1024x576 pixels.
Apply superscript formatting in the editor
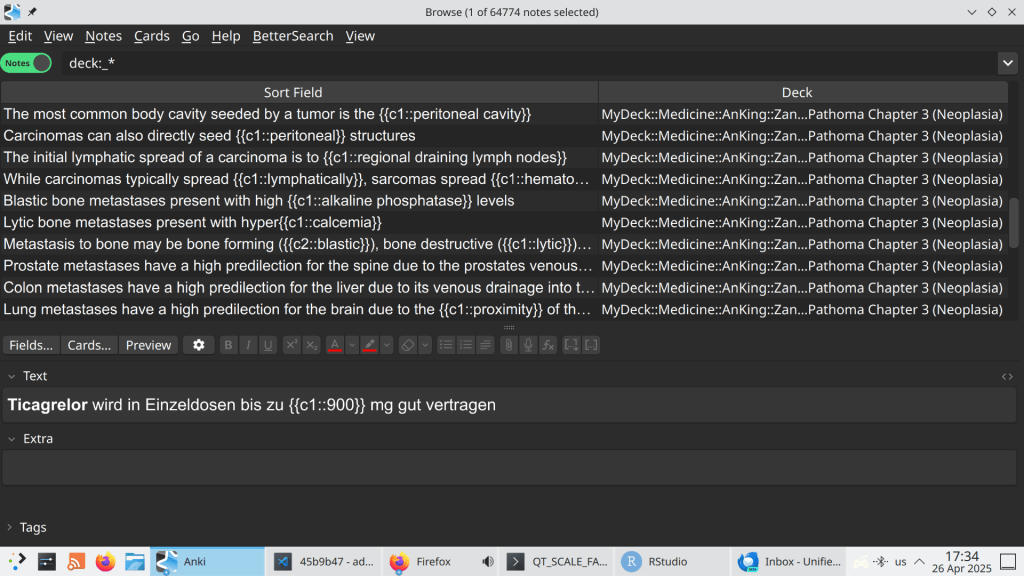click(291, 345)
